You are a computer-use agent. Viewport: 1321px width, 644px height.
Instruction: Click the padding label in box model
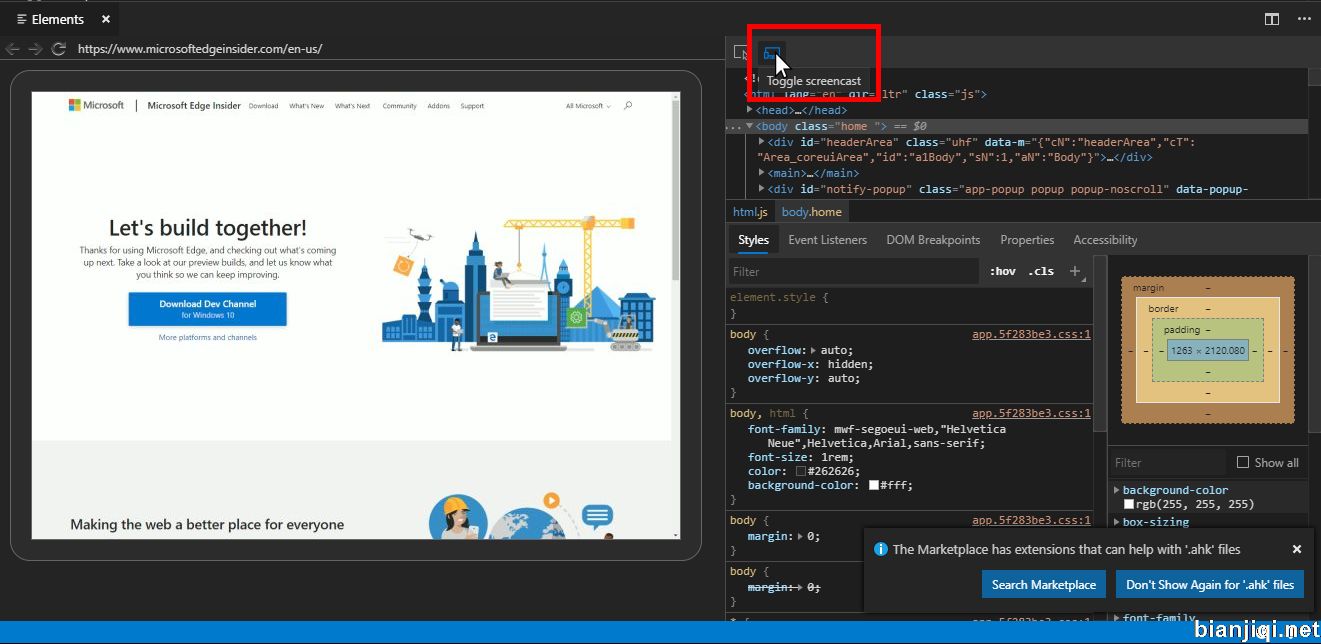[x=1181, y=330]
